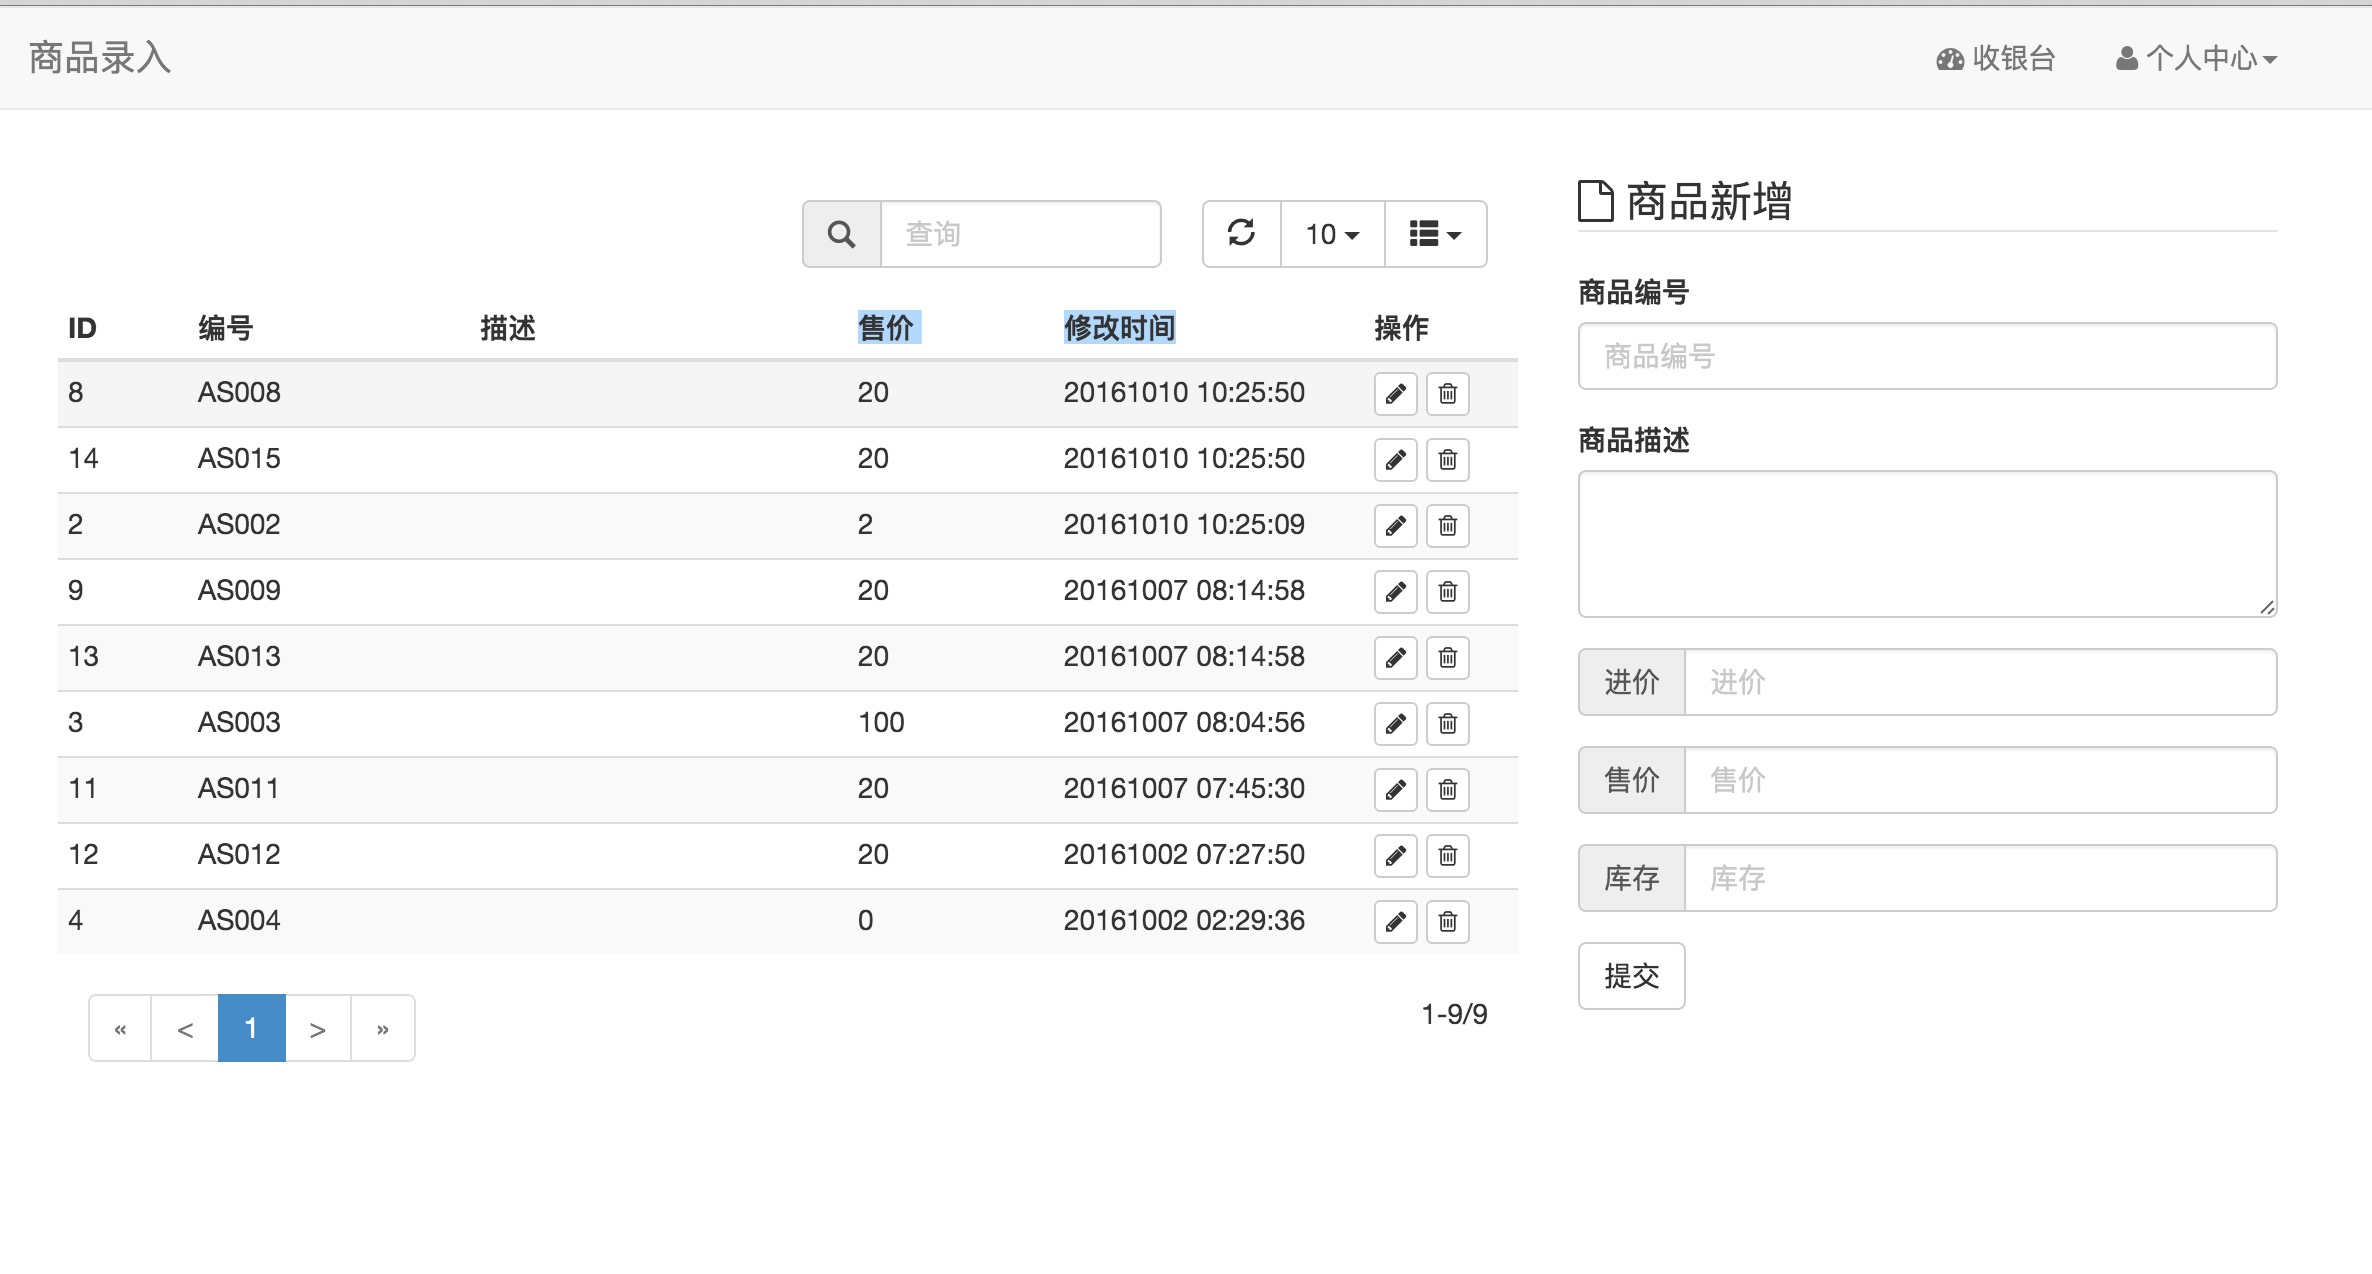Expand the 个人中心 menu
This screenshot has width=2372, height=1274.
click(x=2197, y=59)
